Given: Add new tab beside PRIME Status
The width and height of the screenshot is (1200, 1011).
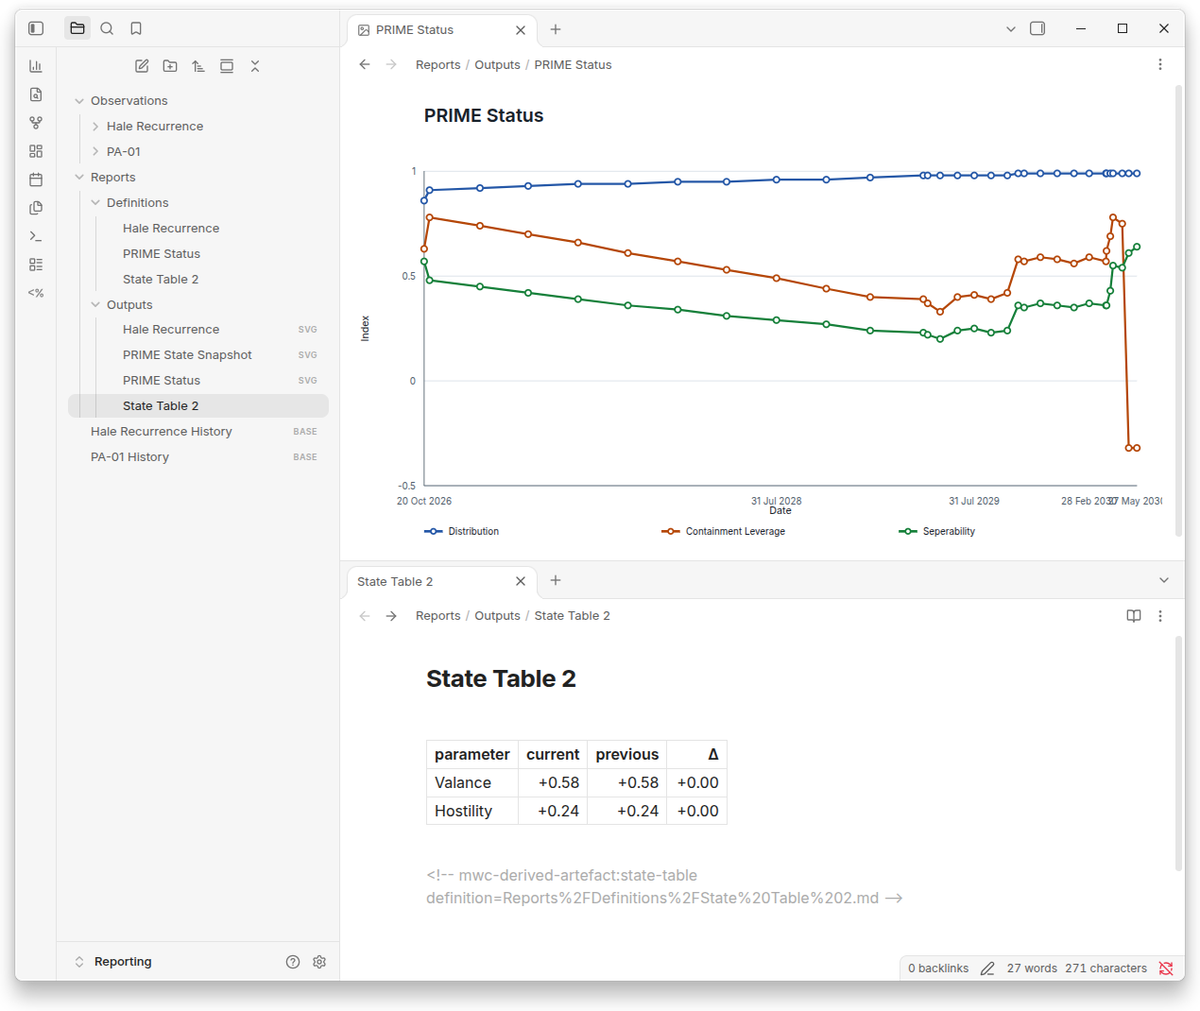Looking at the screenshot, I should [556, 29].
